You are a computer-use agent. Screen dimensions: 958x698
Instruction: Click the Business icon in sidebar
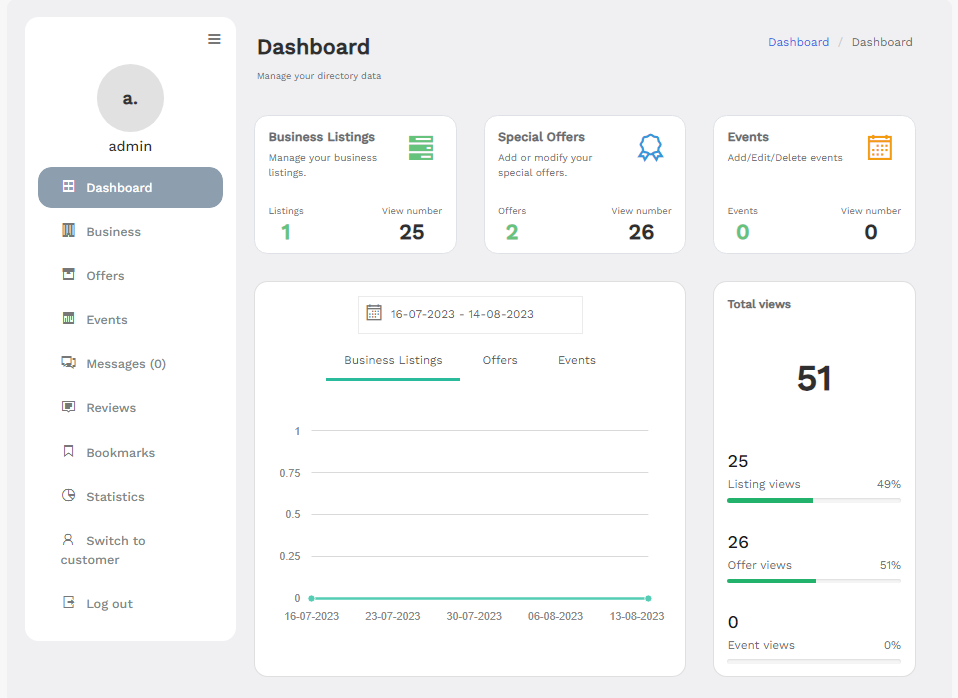coord(68,230)
